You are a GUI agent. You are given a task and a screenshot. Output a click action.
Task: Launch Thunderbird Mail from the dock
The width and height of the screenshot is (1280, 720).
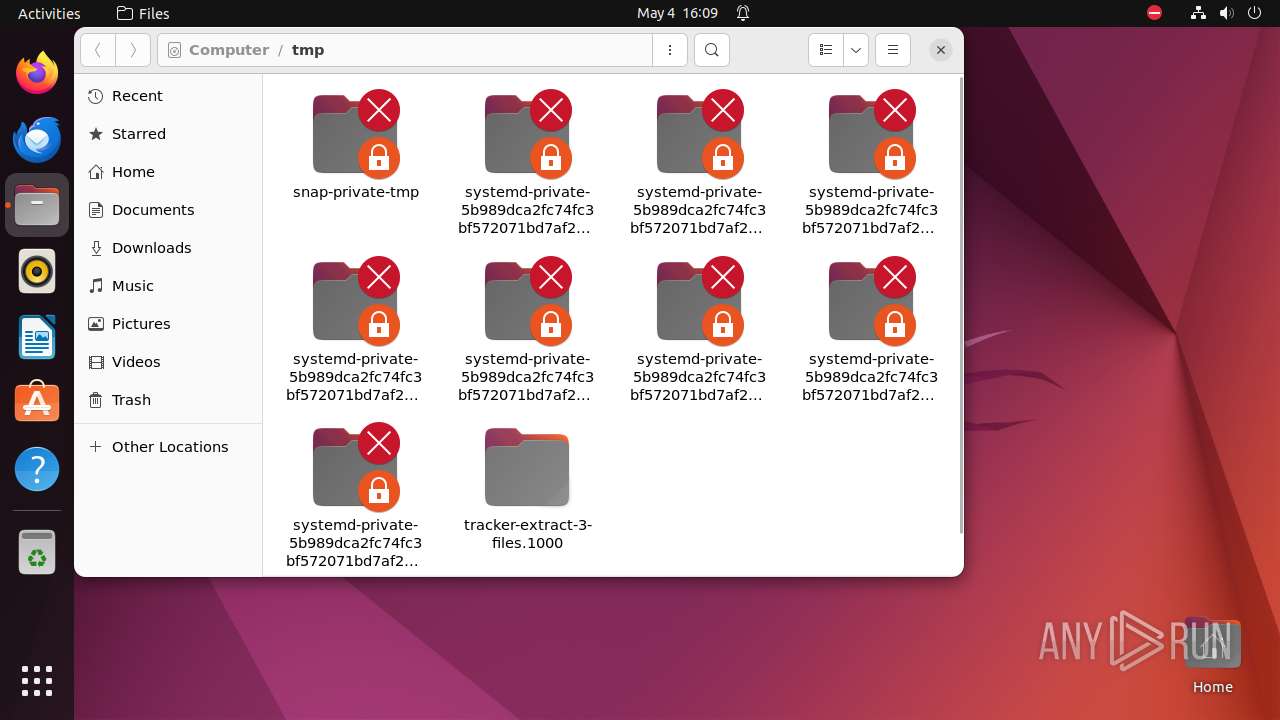point(37,139)
